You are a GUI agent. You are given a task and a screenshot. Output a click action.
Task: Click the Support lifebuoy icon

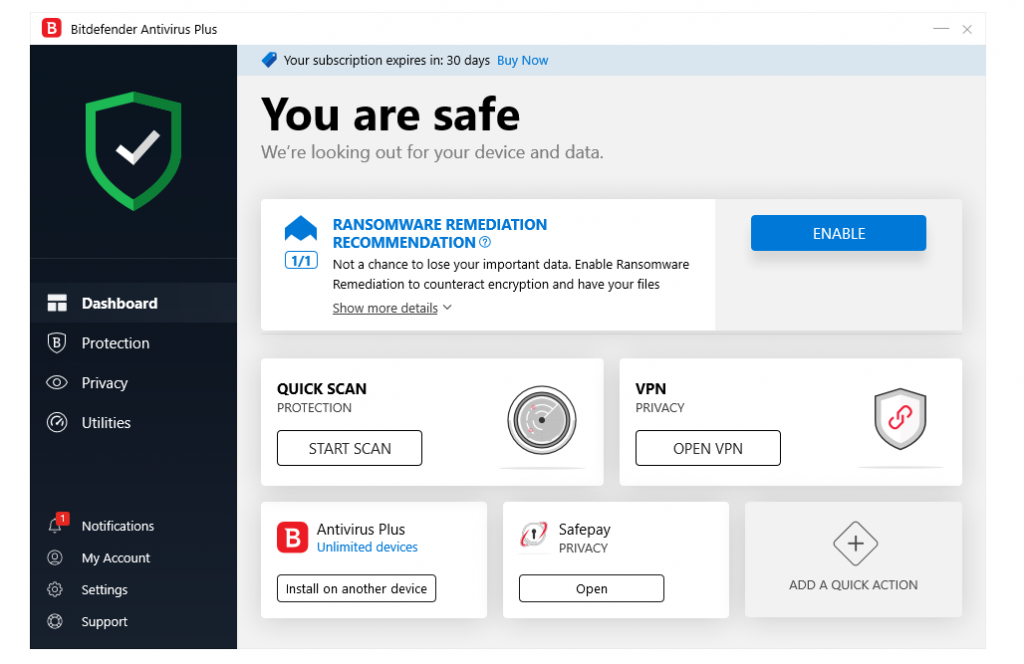click(55, 622)
